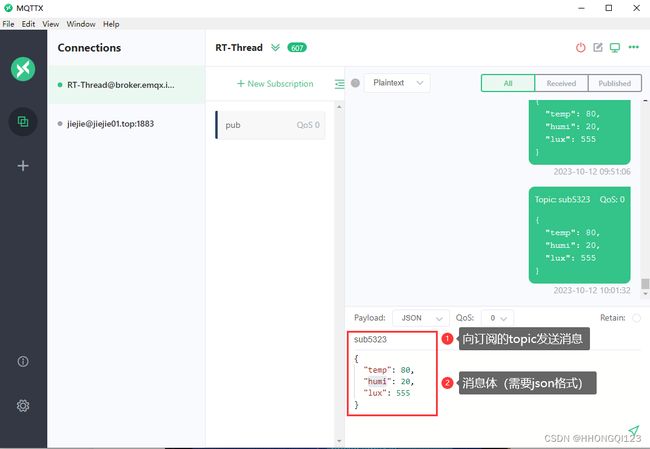Click the Connections heading
The height and width of the screenshot is (449, 650).
pos(89,48)
